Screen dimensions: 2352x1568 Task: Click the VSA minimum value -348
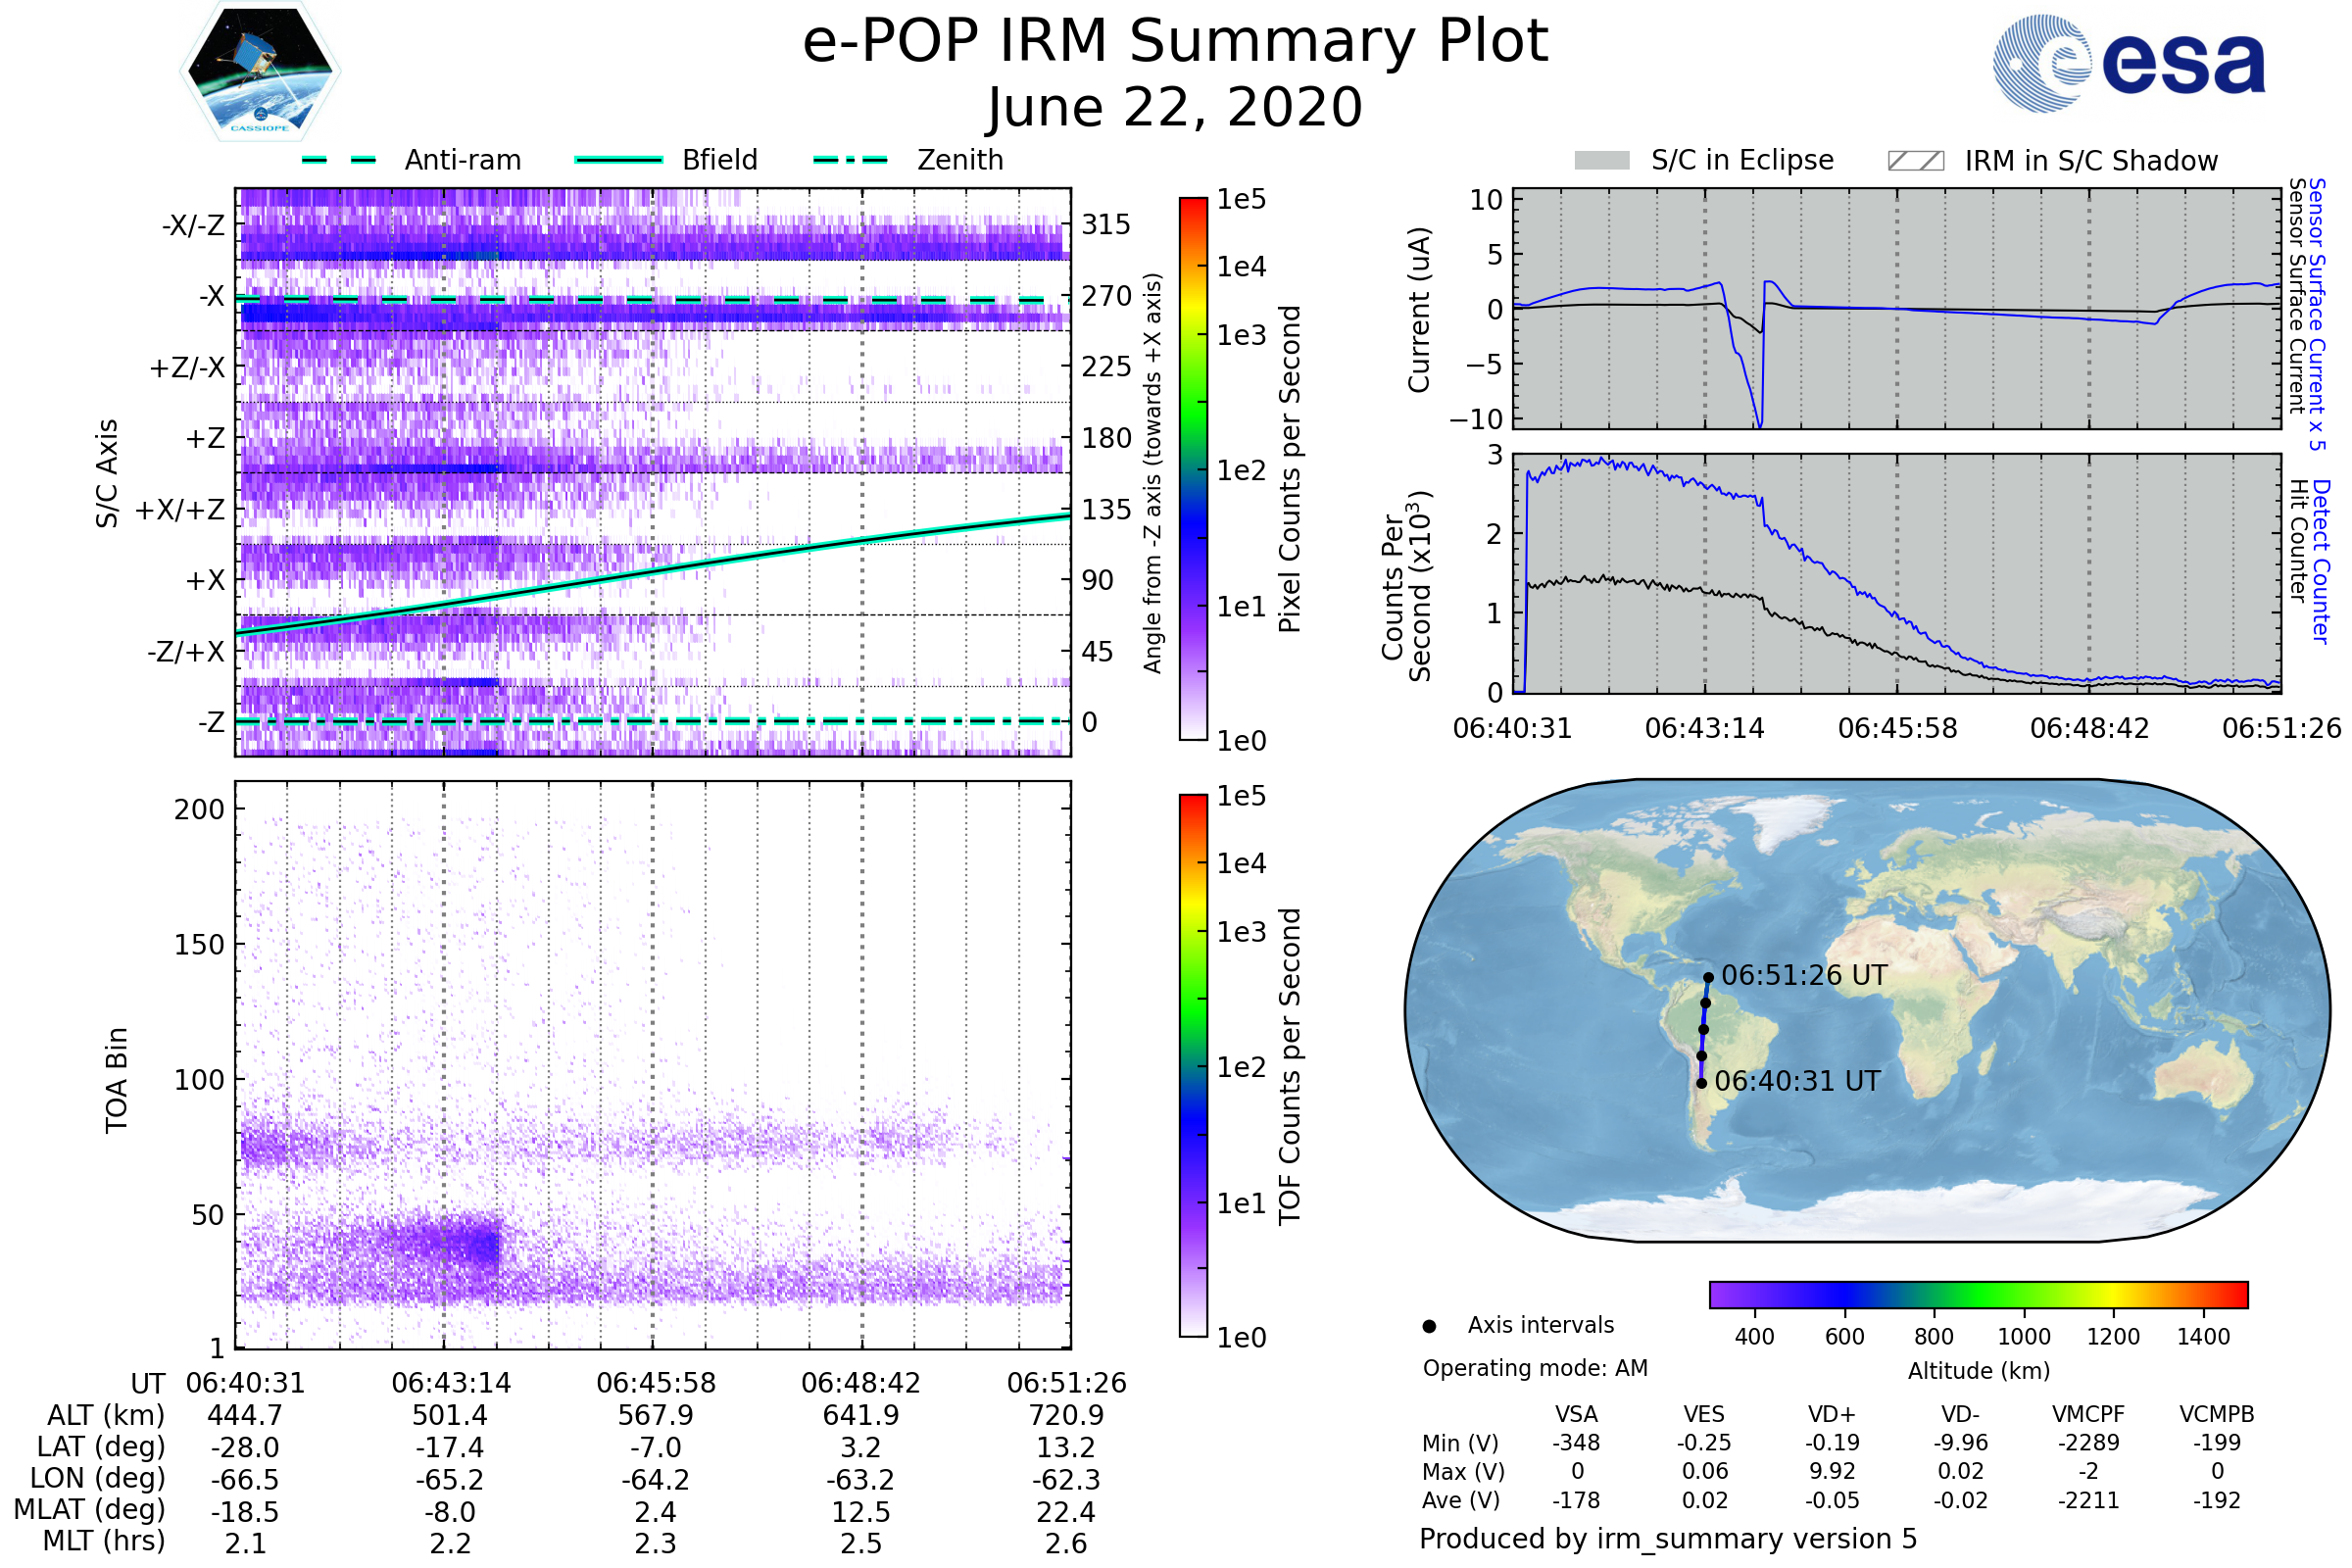1576,1443
